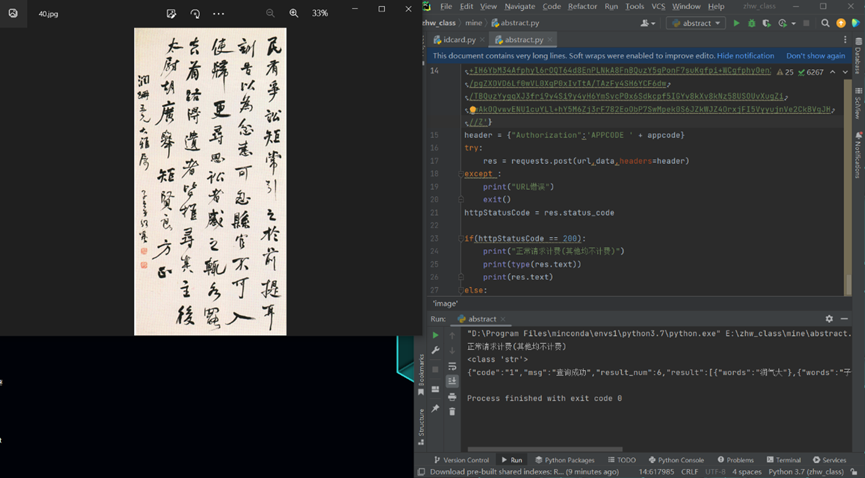Change indent setting 4 spaces

746,471
